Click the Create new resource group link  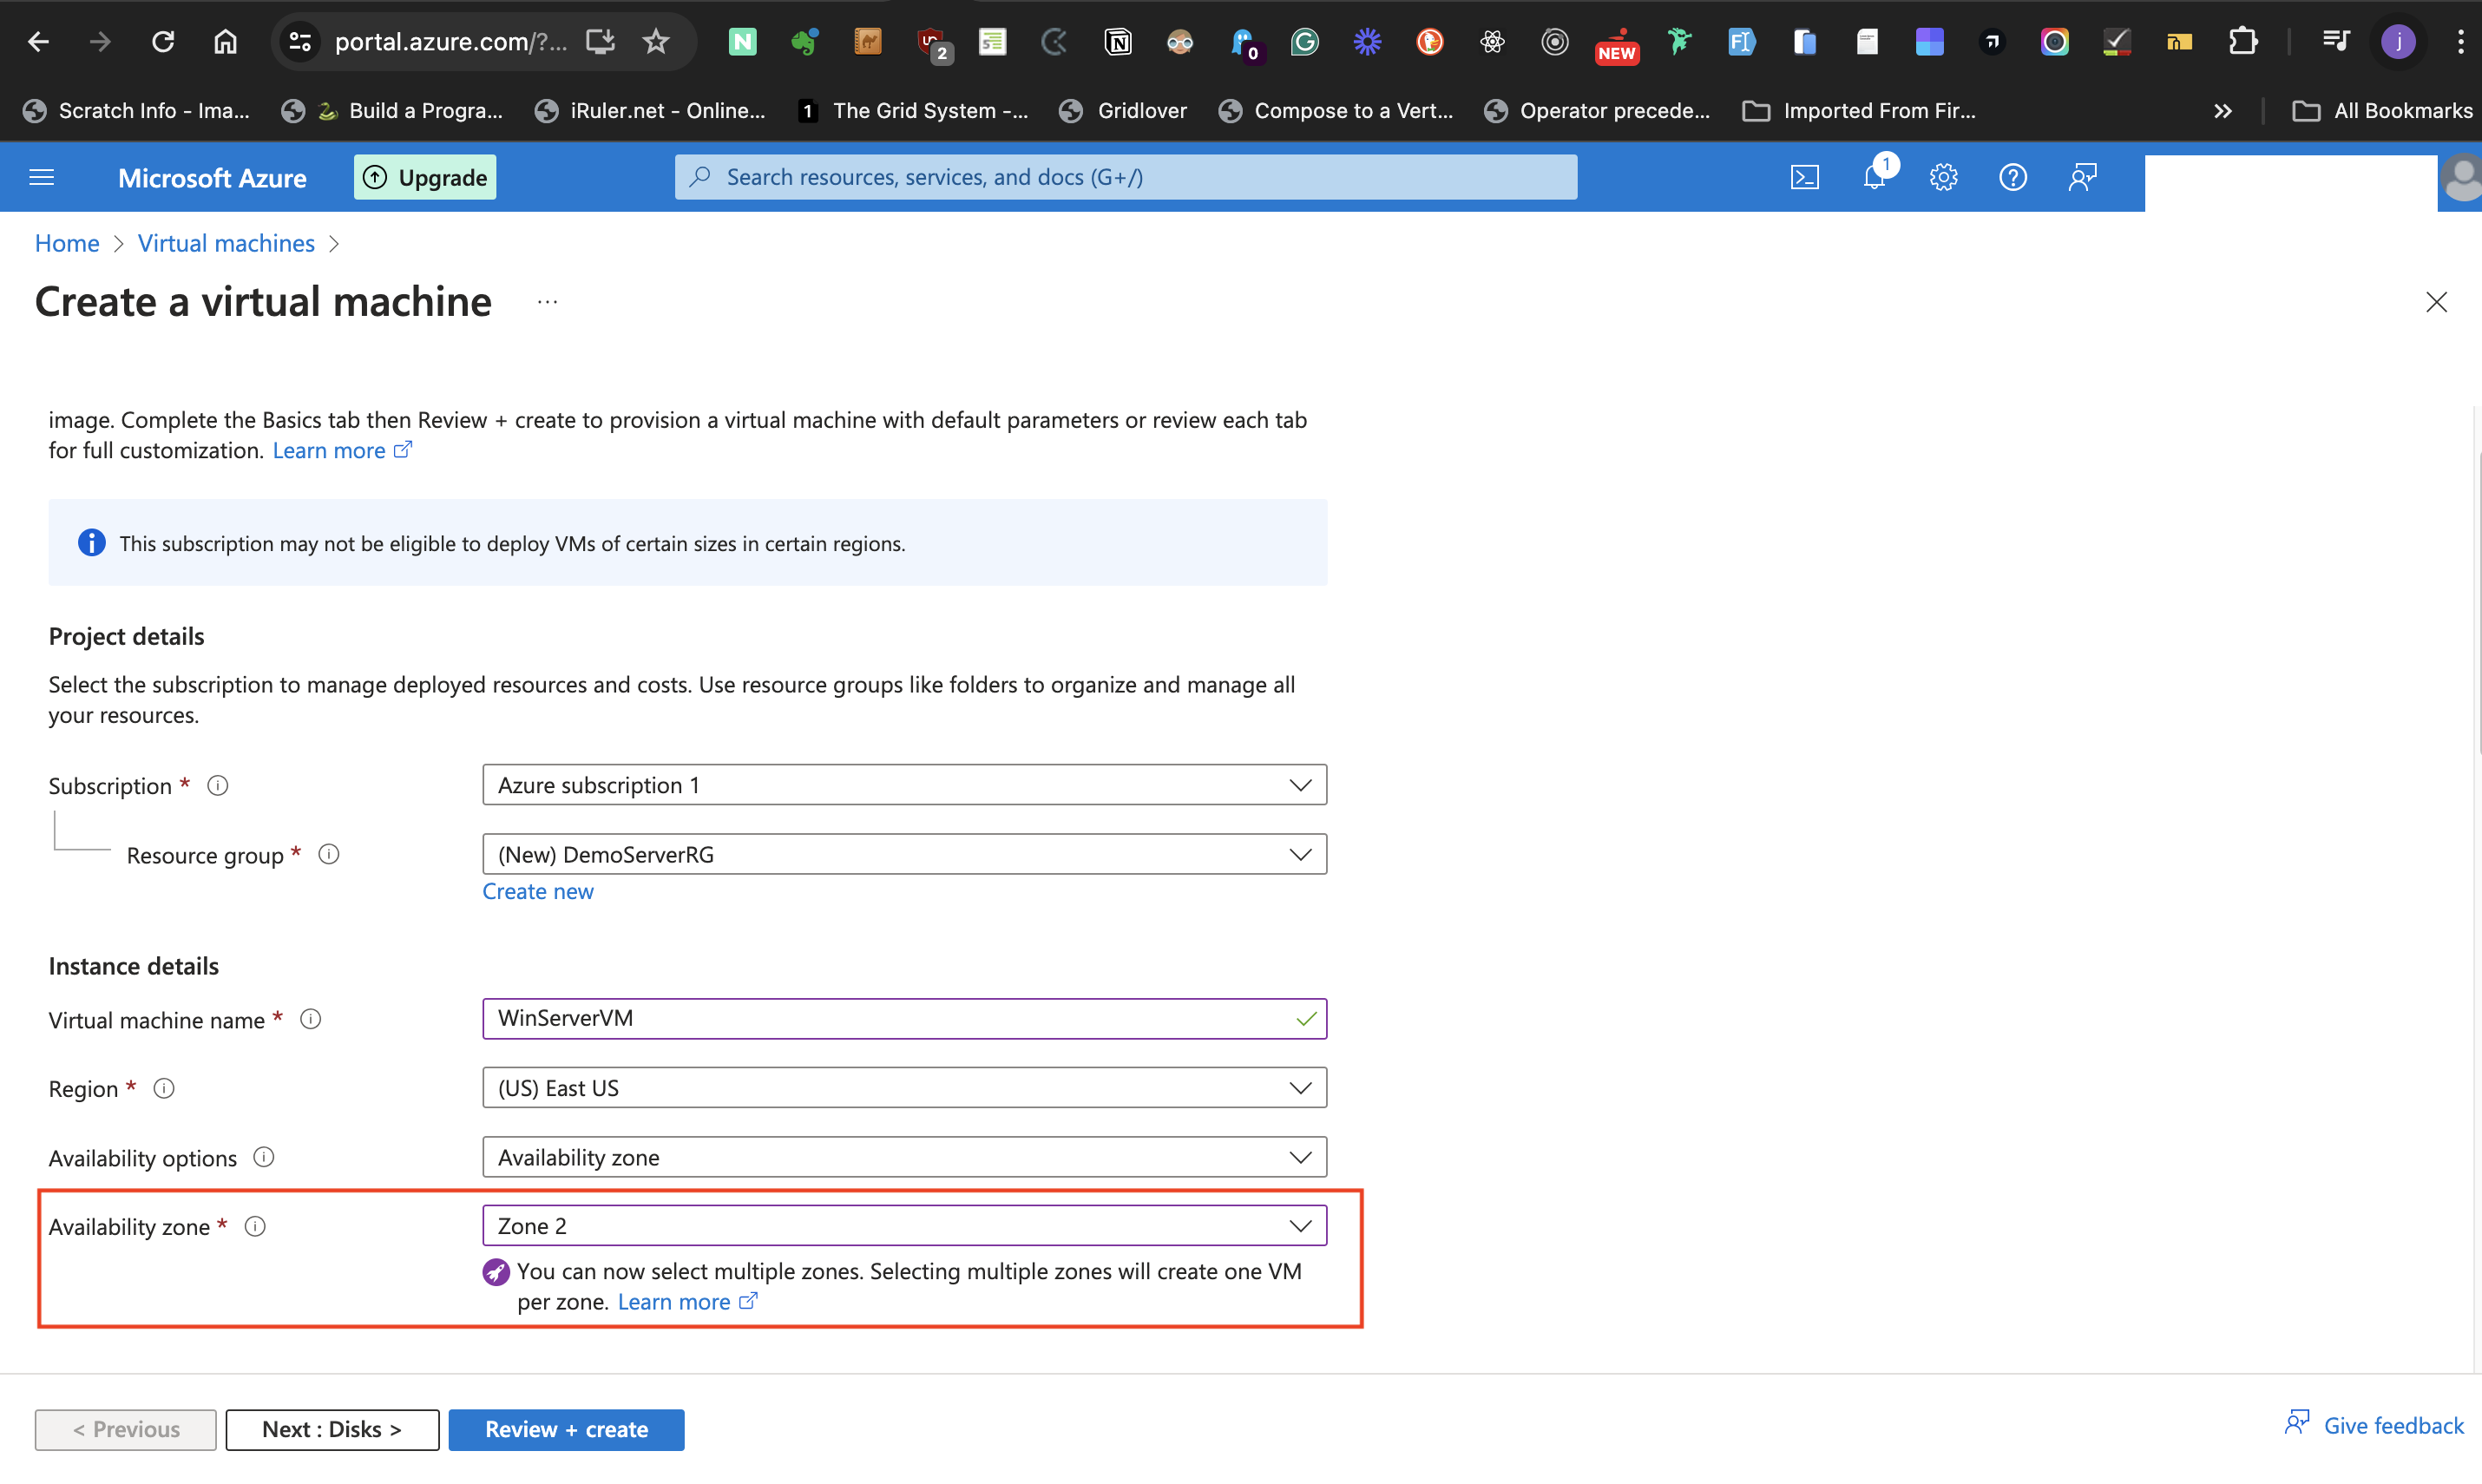click(538, 891)
